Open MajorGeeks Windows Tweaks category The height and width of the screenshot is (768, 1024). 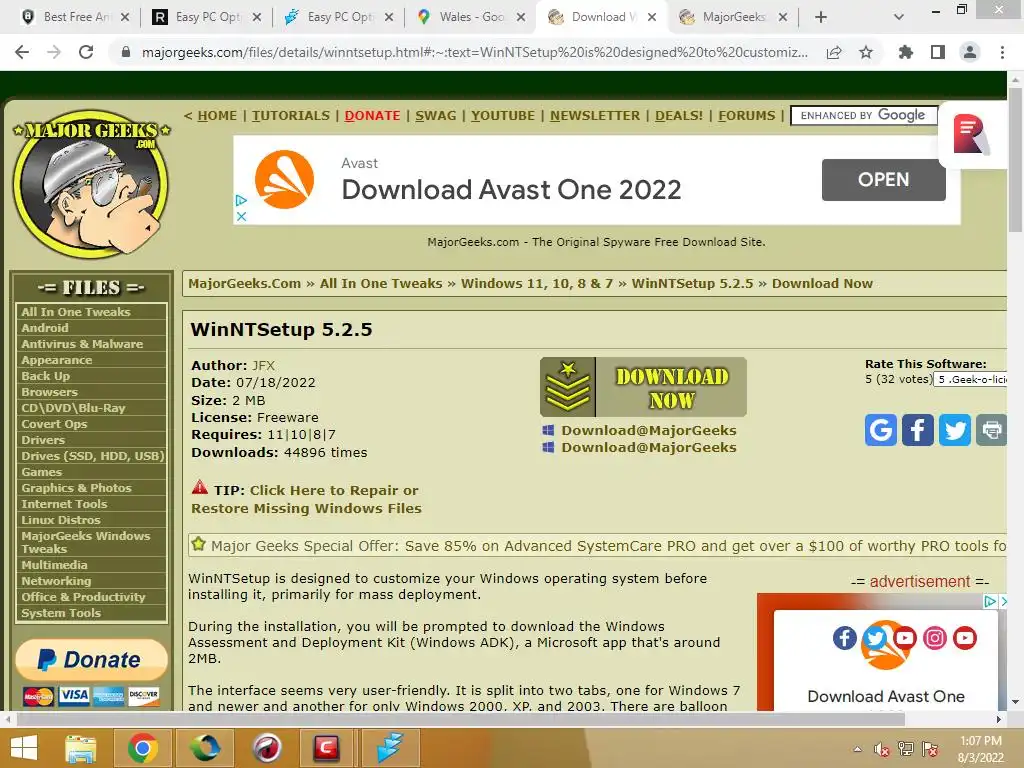click(86, 542)
